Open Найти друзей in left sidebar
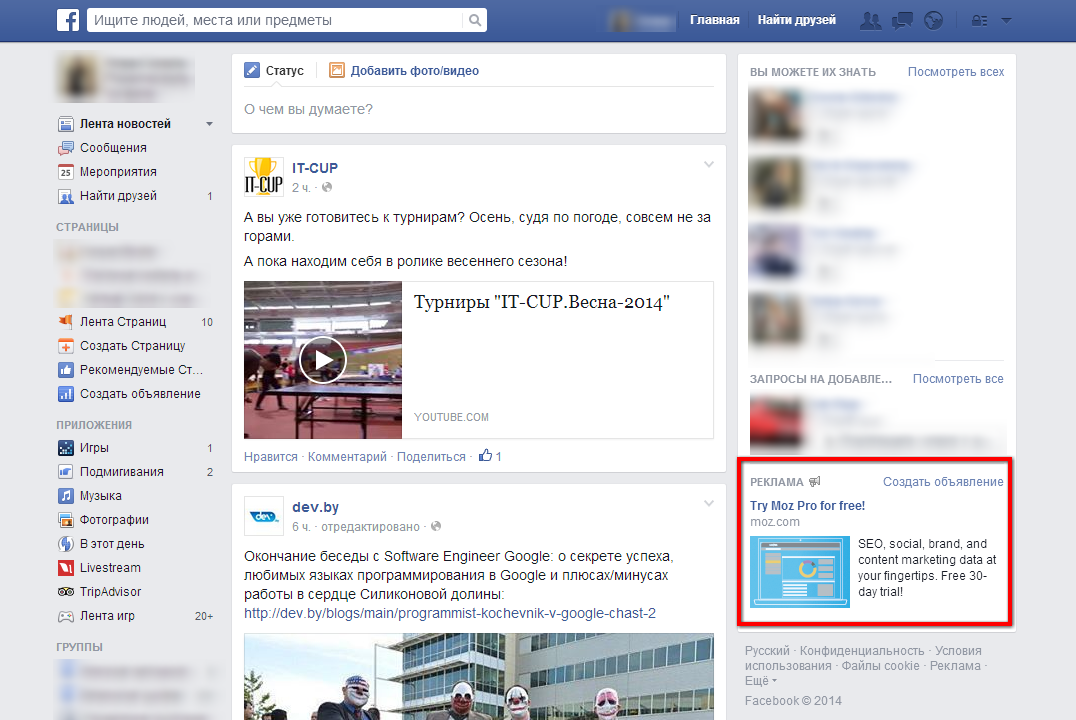Screen dimensions: 1076x720 tap(118, 196)
